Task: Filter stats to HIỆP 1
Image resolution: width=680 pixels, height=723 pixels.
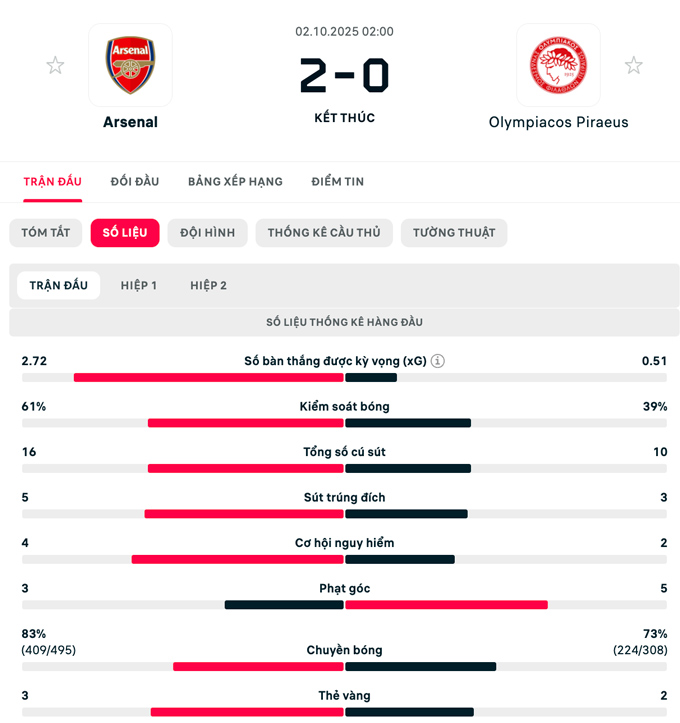Action: pos(139,285)
